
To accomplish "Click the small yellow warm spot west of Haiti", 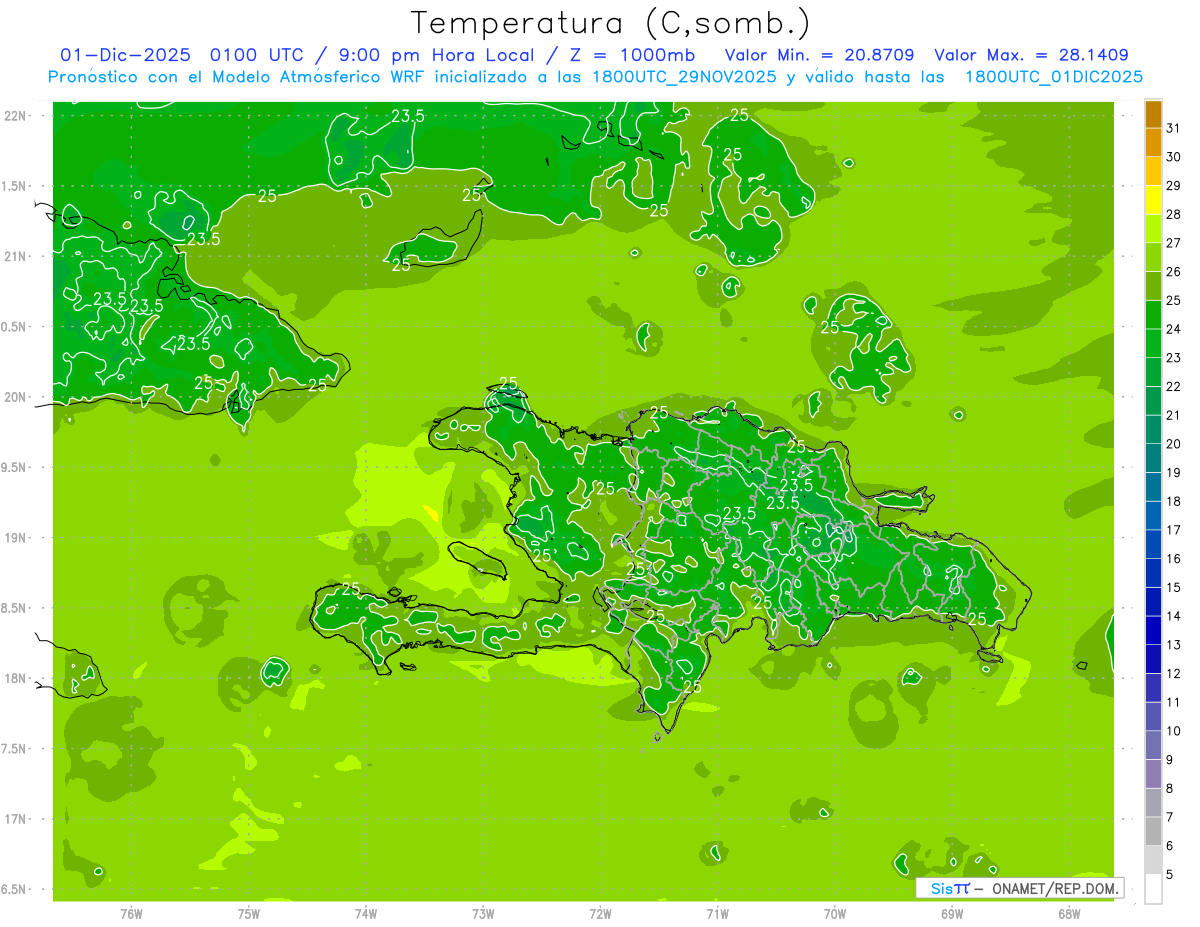I will pos(431,512).
